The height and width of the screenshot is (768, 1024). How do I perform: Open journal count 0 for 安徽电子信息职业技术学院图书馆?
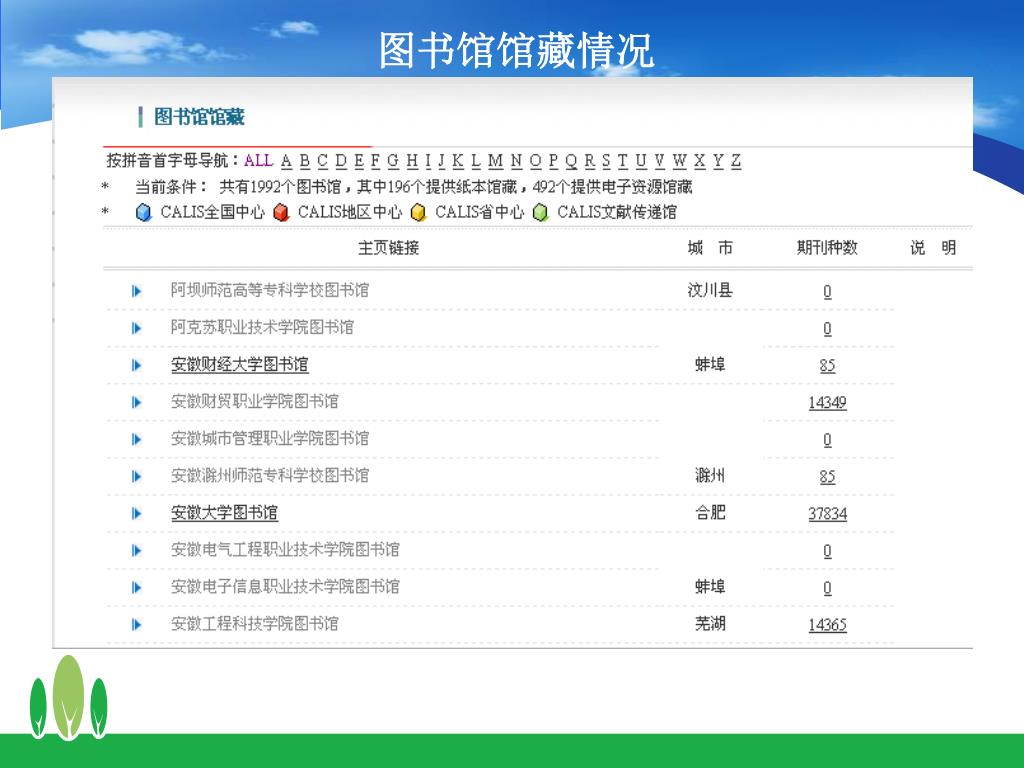coord(827,588)
